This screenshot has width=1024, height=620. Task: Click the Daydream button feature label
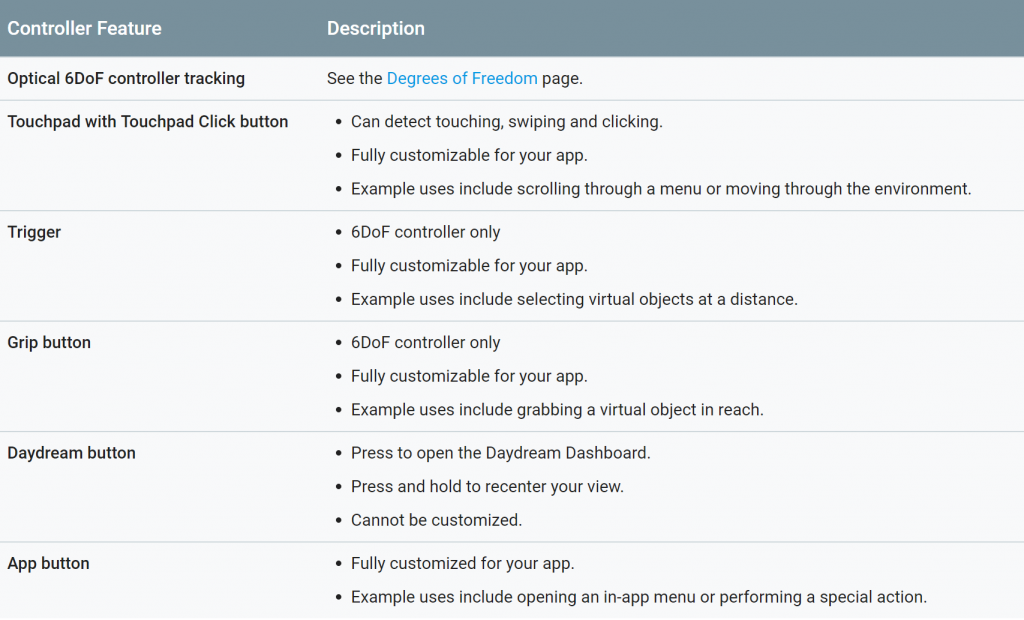pyautogui.click(x=71, y=453)
